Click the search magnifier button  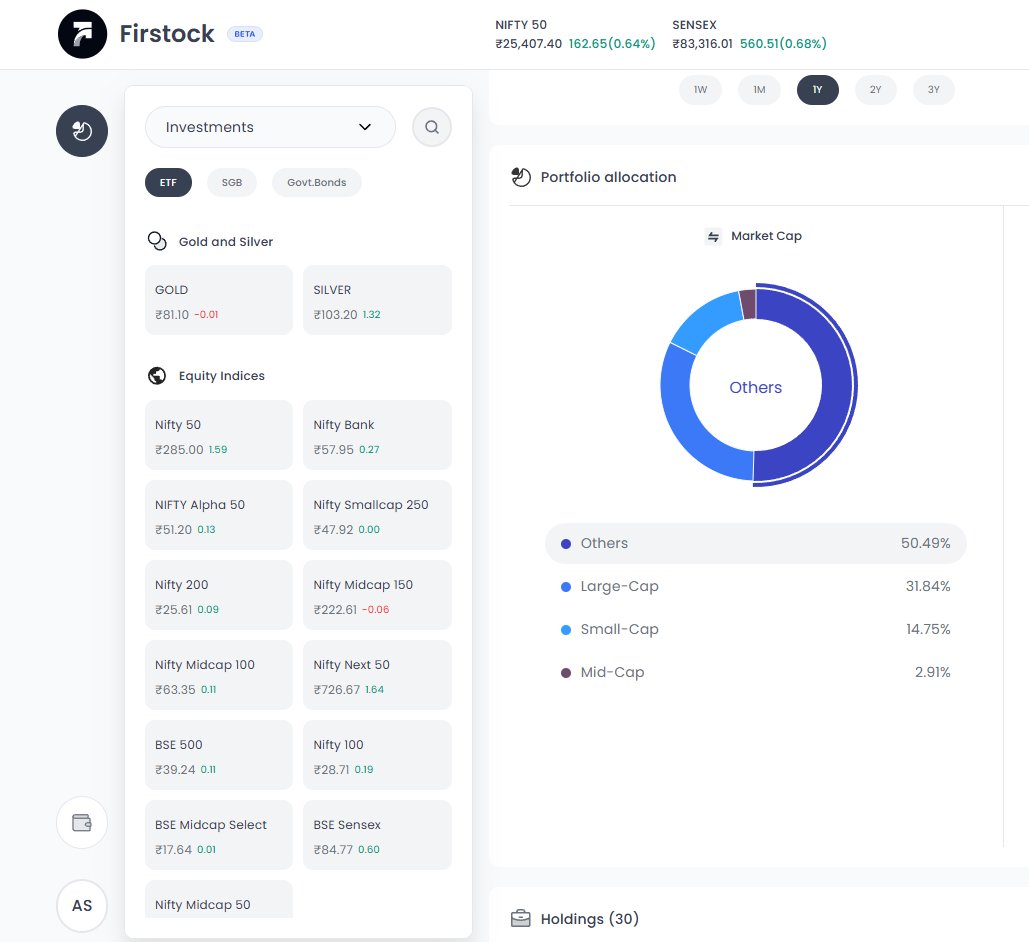tap(432, 127)
